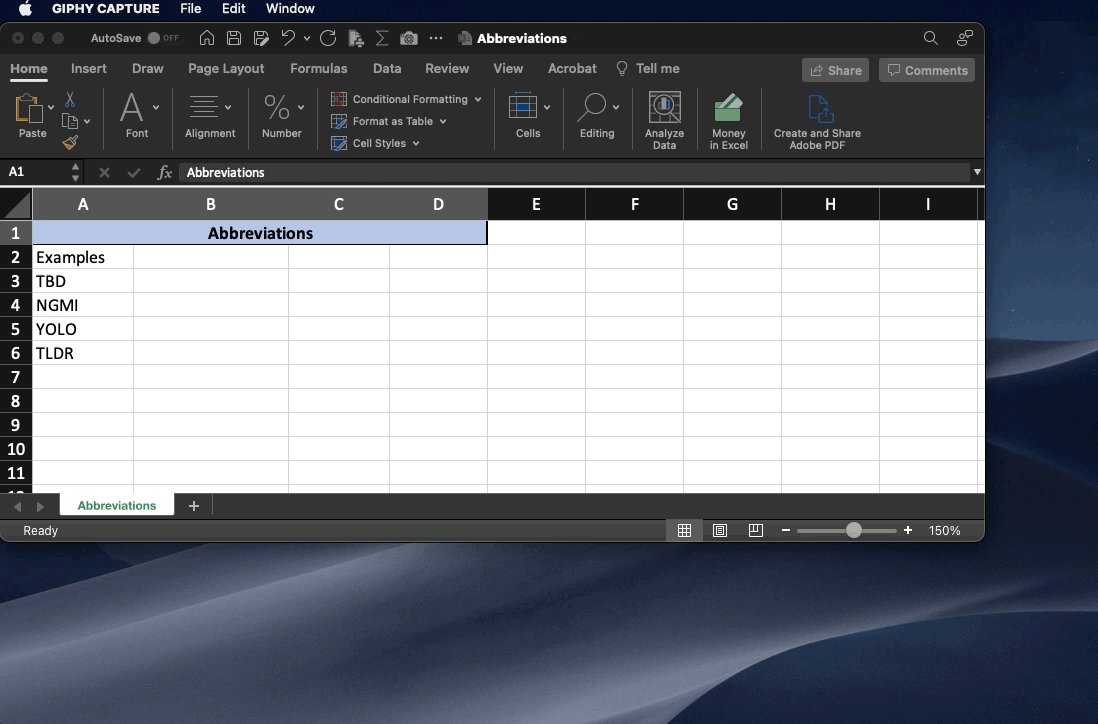Click the Name Box stepper arrows
The width and height of the screenshot is (1098, 724).
pos(76,172)
